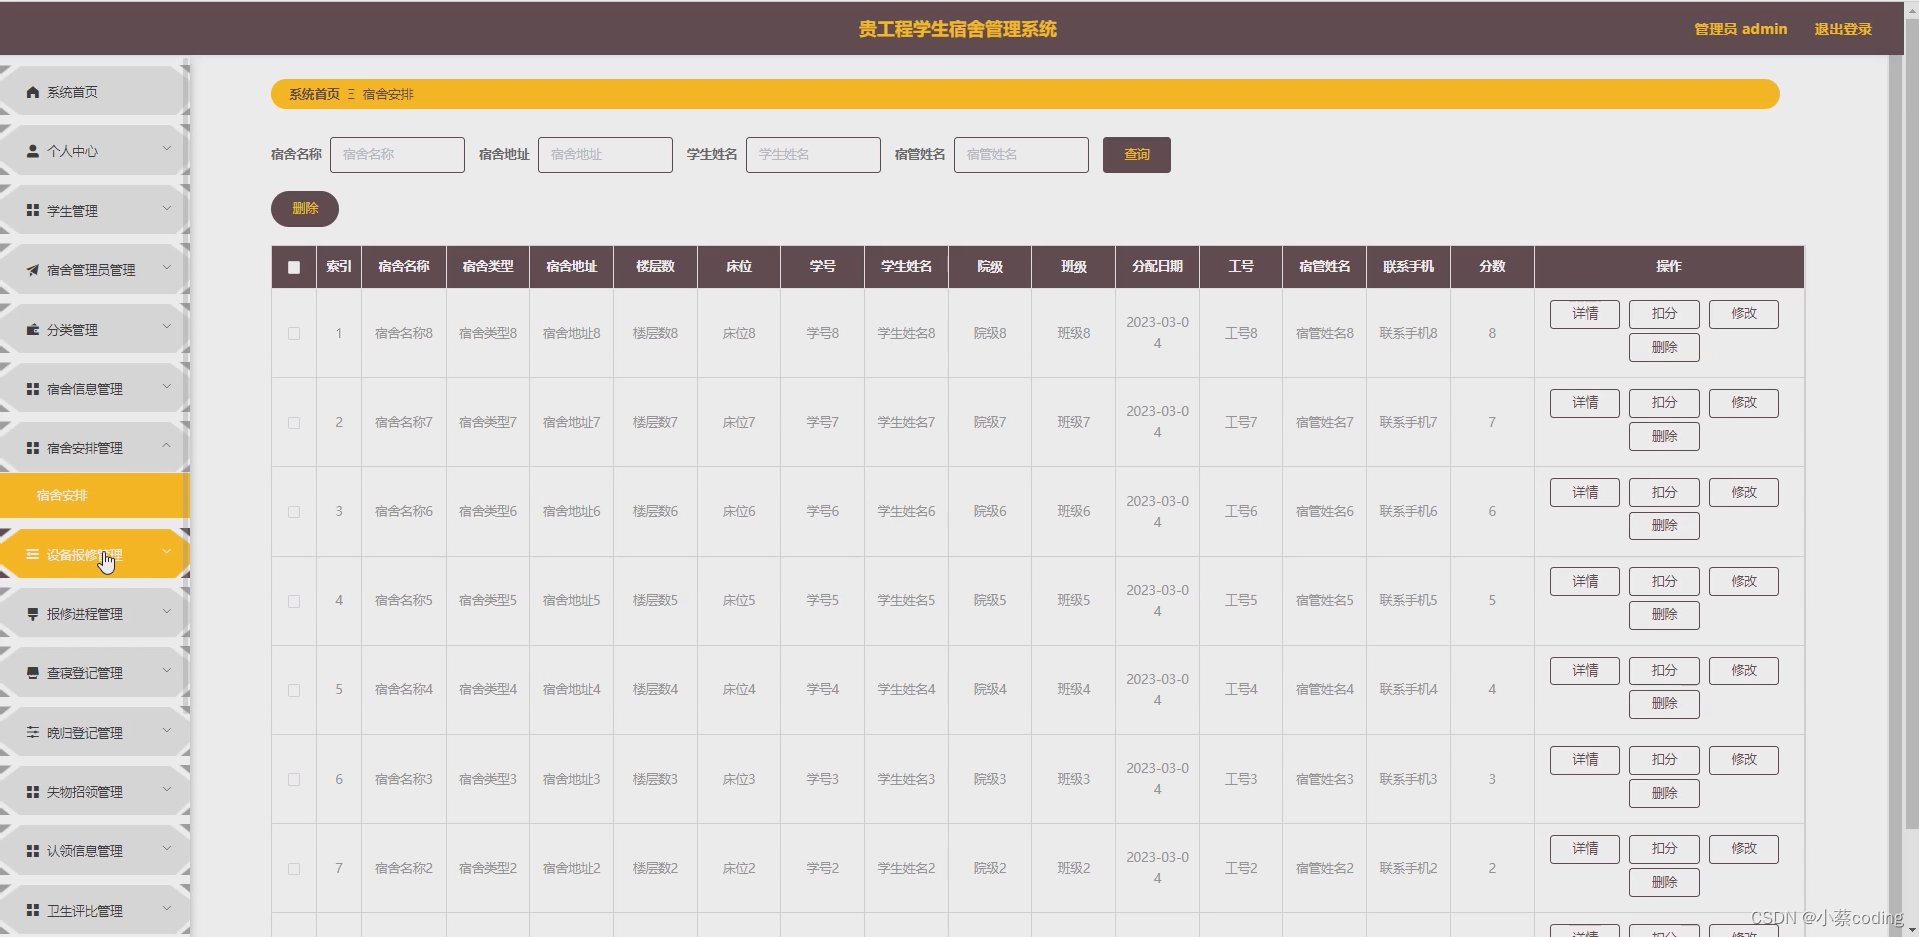Expand the 晚归登记管理 menu chevron
1919x937 pixels.
167,730
